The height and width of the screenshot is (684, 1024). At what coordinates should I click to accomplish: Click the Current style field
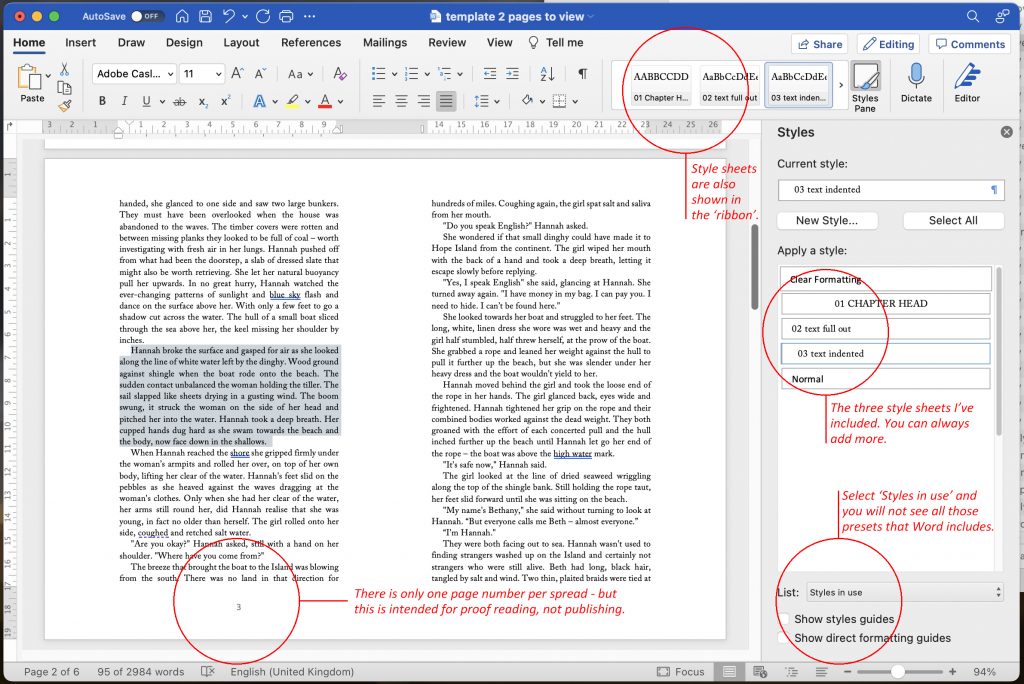coord(891,190)
